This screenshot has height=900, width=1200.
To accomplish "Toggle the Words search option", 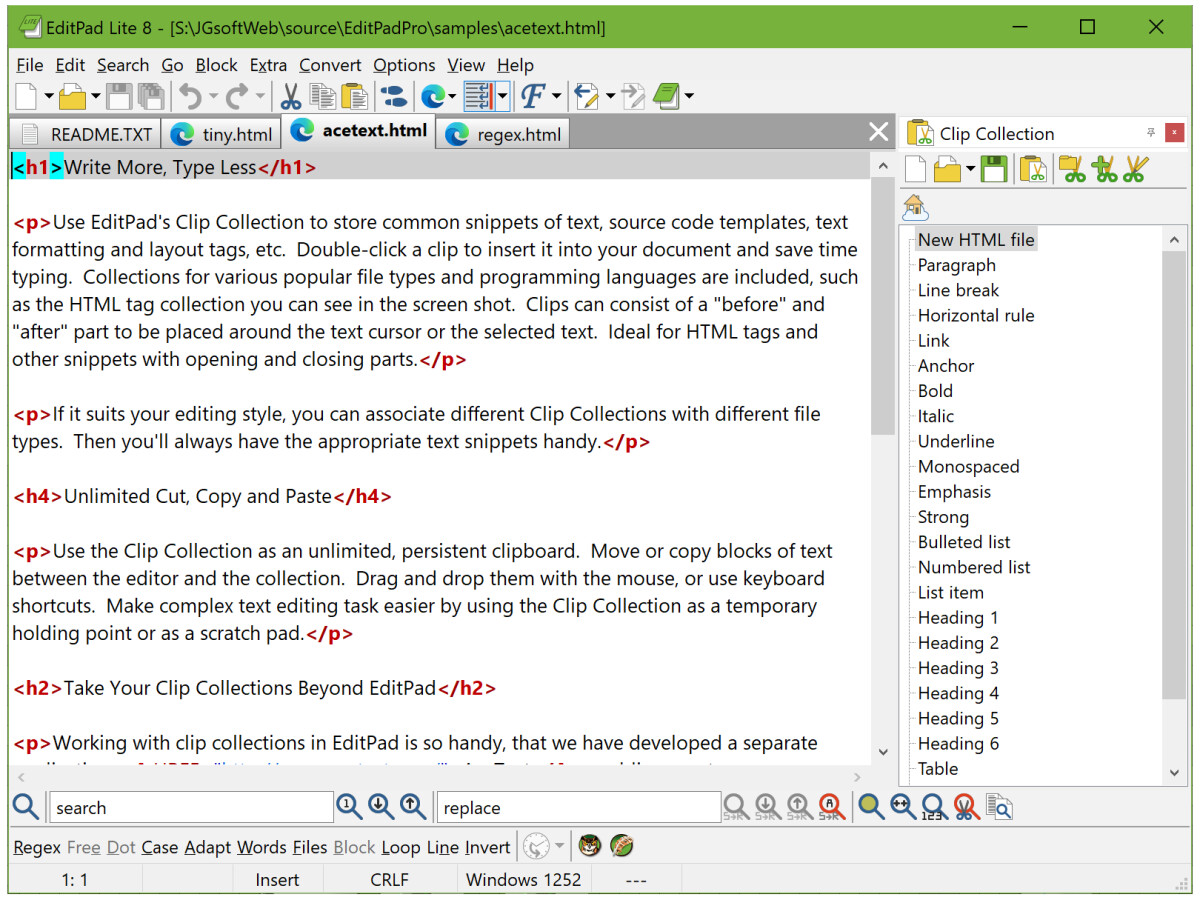I will (262, 847).
